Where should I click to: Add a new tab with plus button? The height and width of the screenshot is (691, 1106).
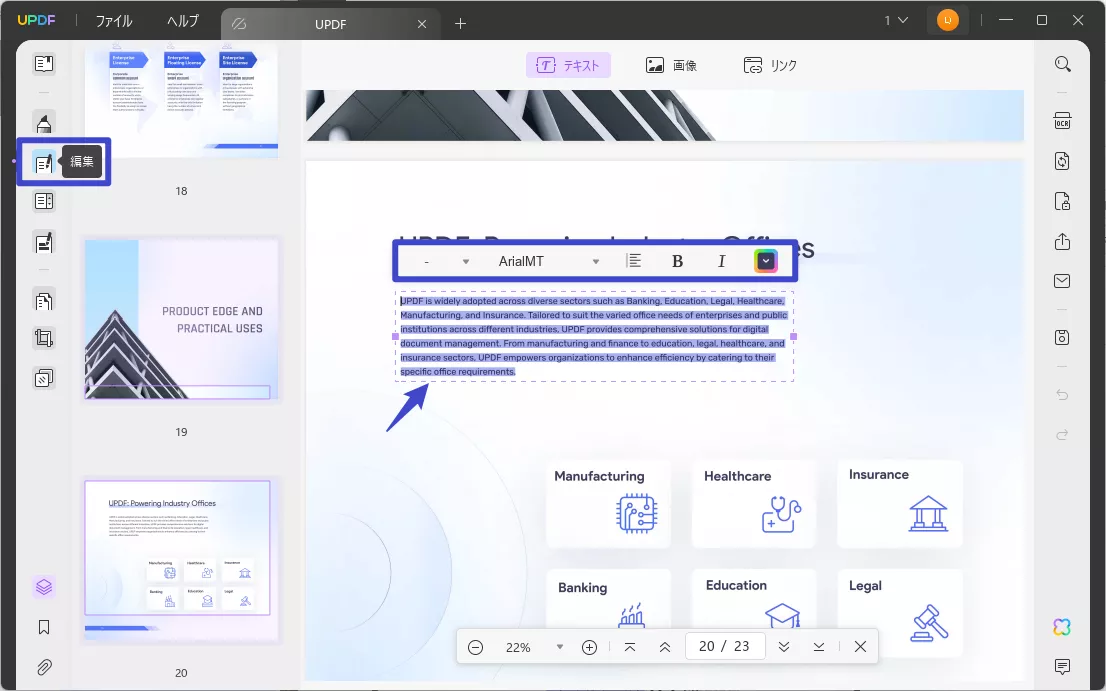(x=460, y=24)
